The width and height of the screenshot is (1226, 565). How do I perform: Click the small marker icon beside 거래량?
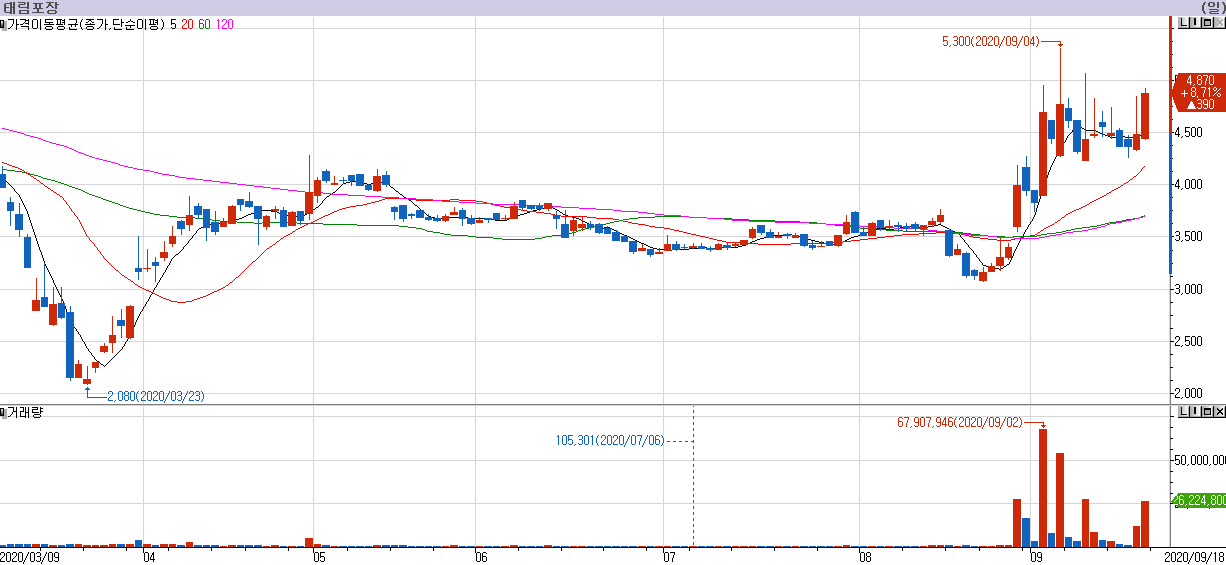tap(3, 412)
